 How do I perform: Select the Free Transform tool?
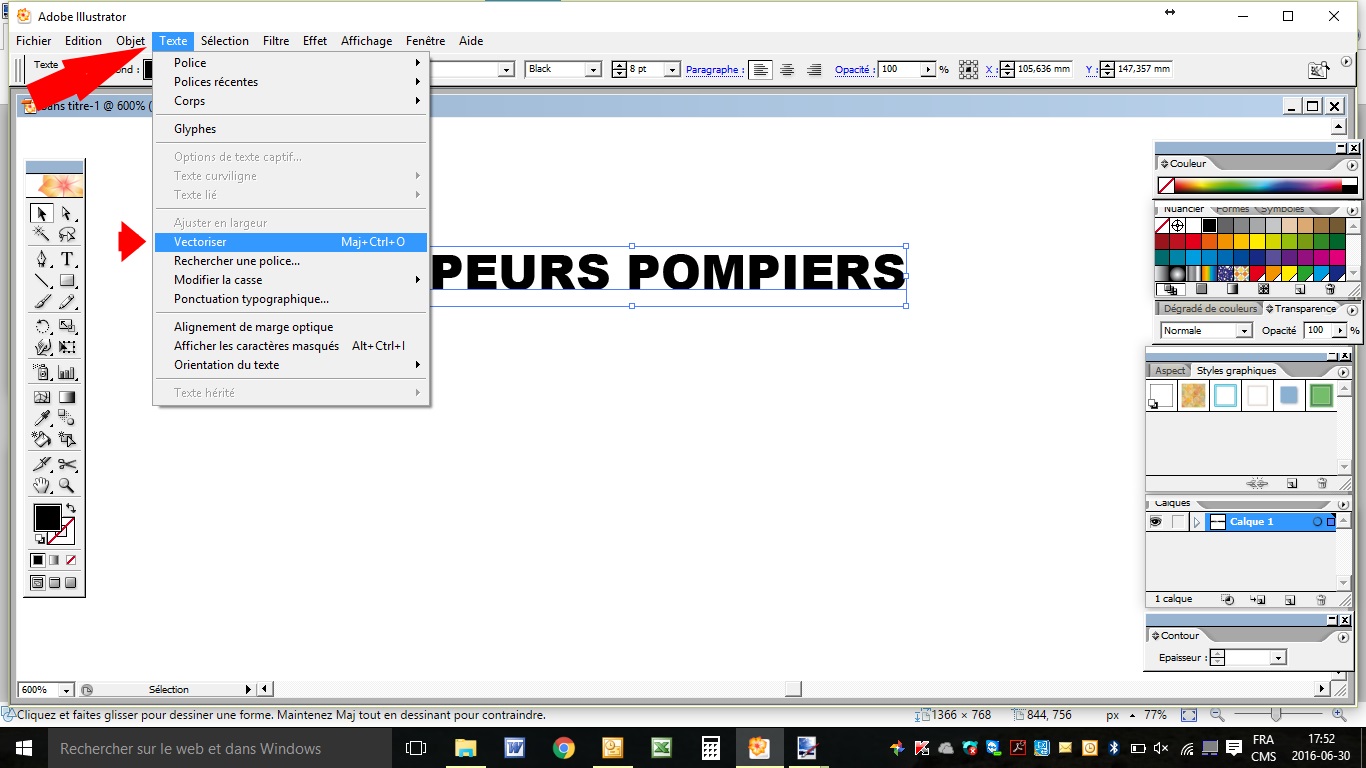click(67, 347)
